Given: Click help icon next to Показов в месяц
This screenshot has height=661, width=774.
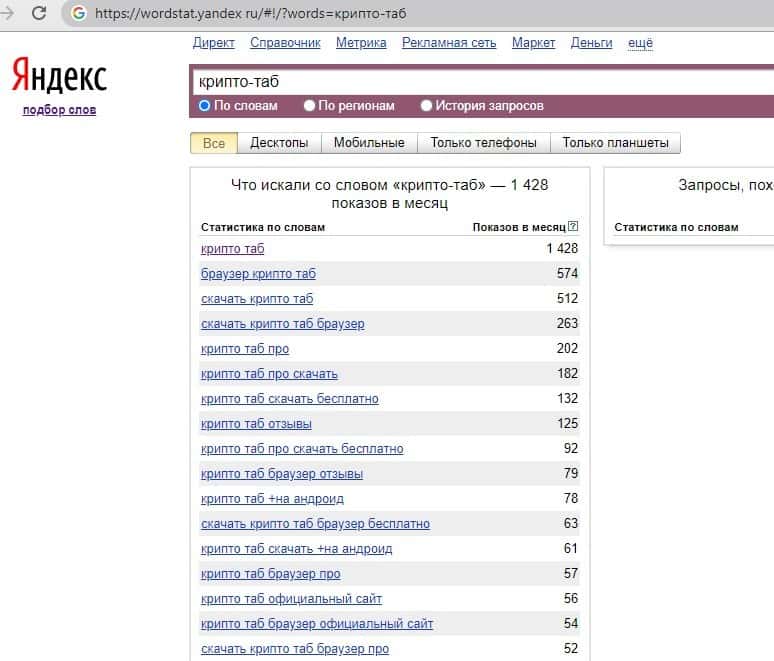Looking at the screenshot, I should (573, 227).
